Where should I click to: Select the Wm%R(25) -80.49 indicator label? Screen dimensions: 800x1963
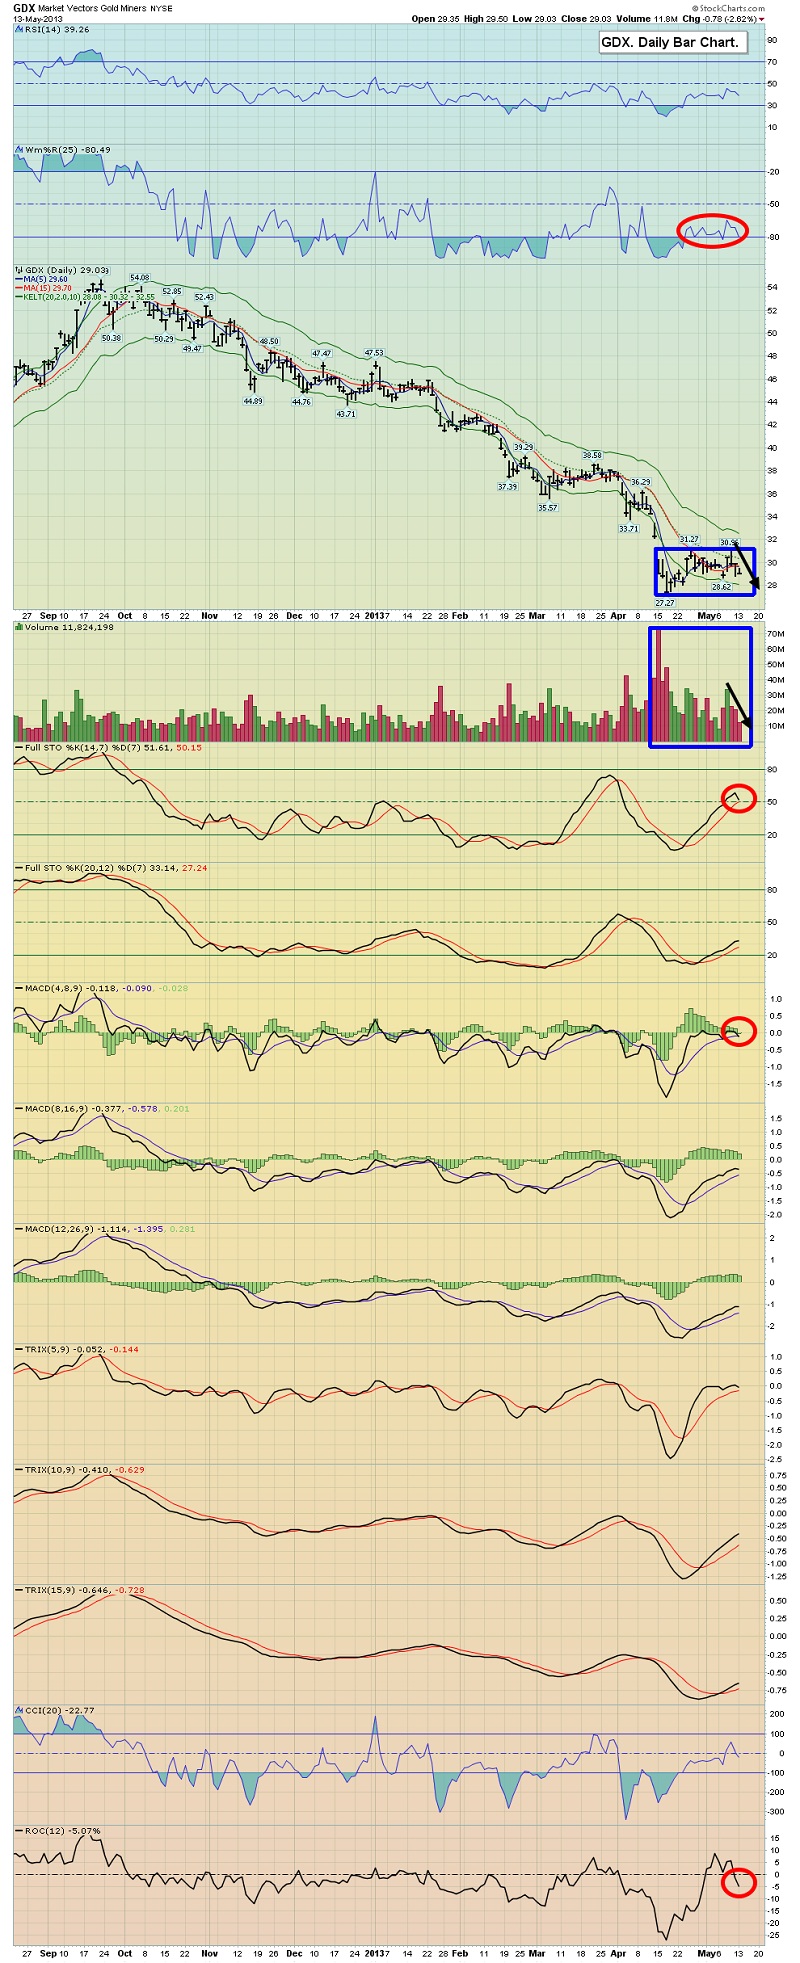(64, 150)
